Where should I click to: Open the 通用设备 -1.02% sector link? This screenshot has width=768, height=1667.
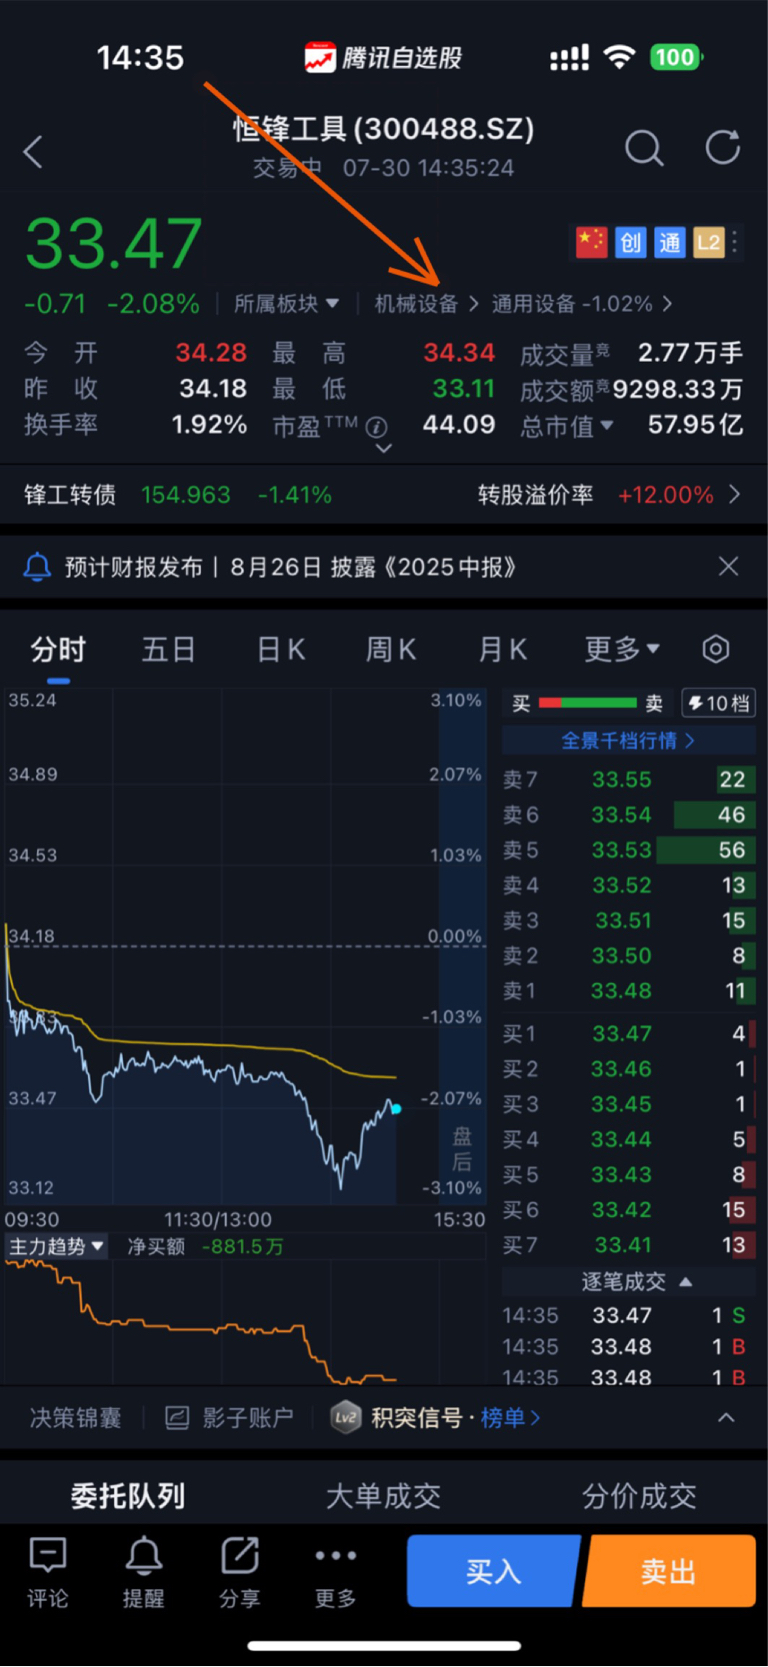pos(582,303)
